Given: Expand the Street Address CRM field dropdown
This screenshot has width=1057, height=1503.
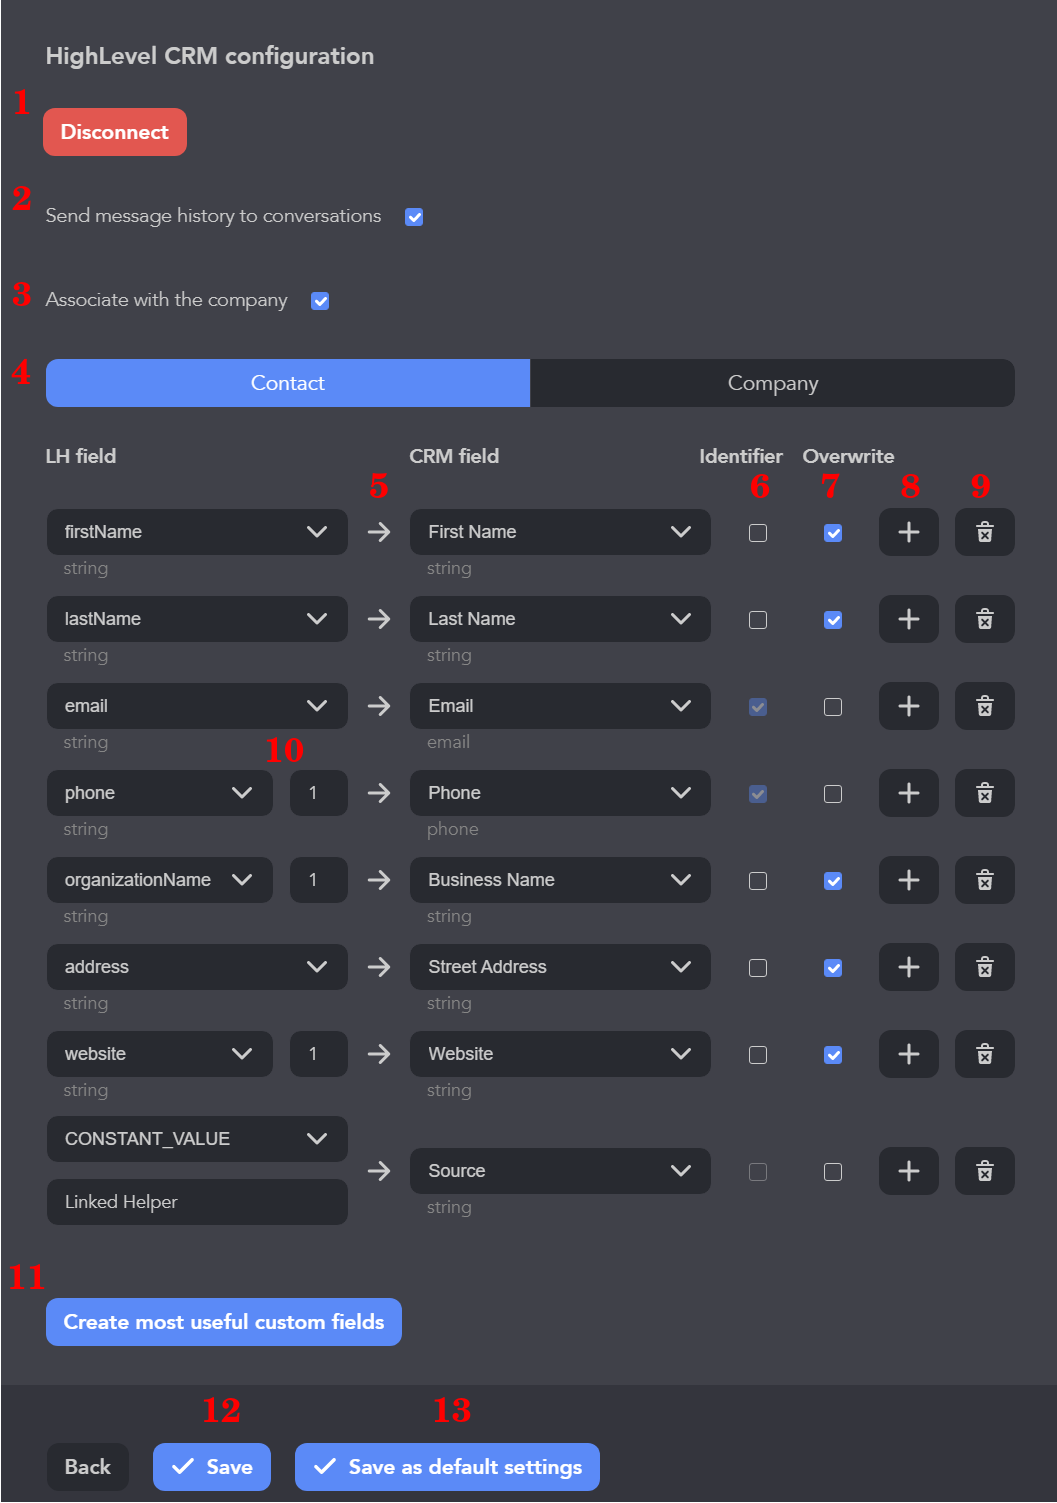Looking at the screenshot, I should (x=560, y=967).
